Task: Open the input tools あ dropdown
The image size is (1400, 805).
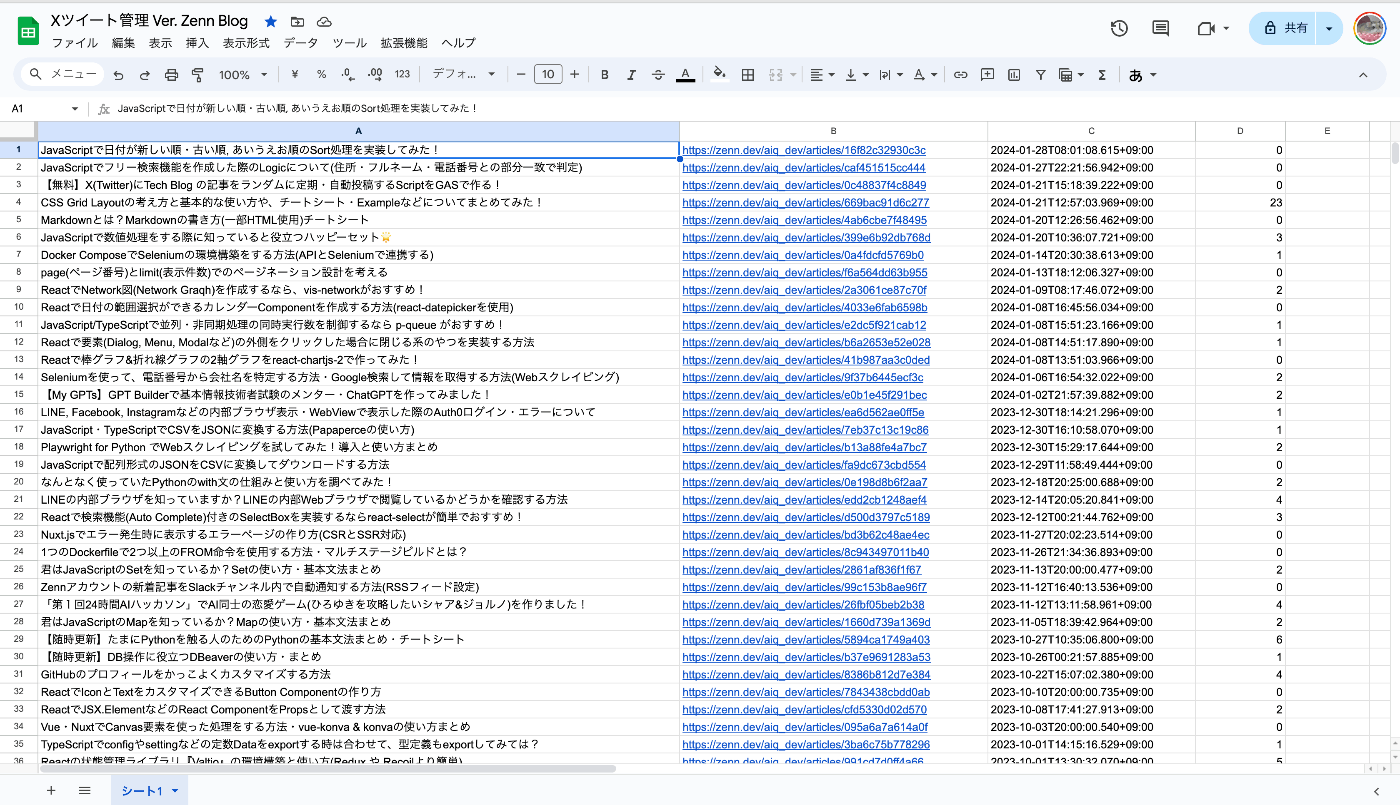Action: (1142, 75)
